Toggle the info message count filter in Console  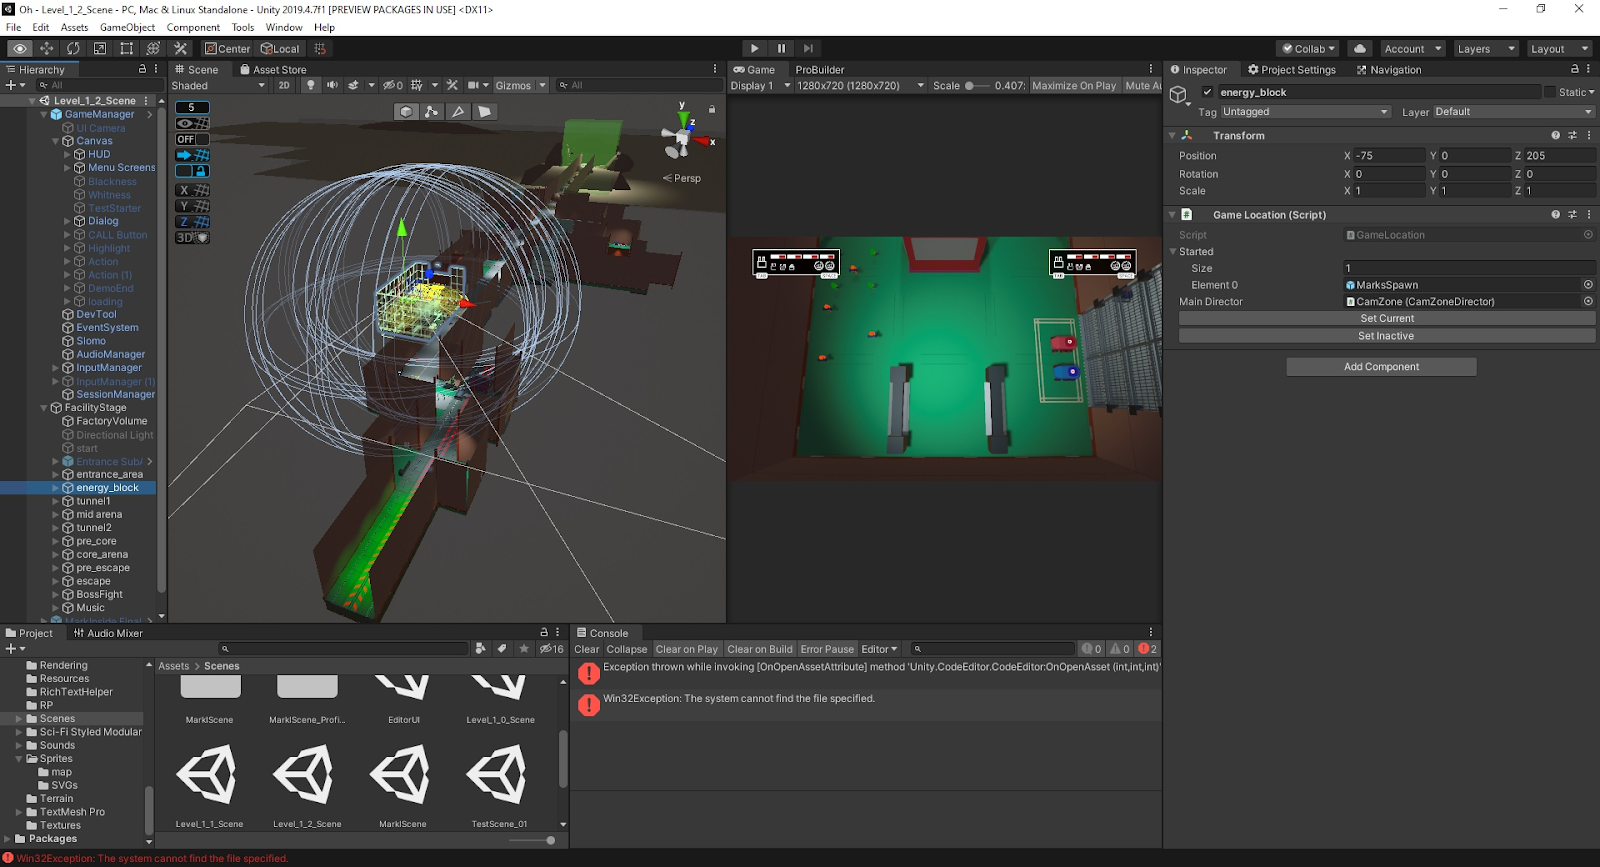point(1091,649)
